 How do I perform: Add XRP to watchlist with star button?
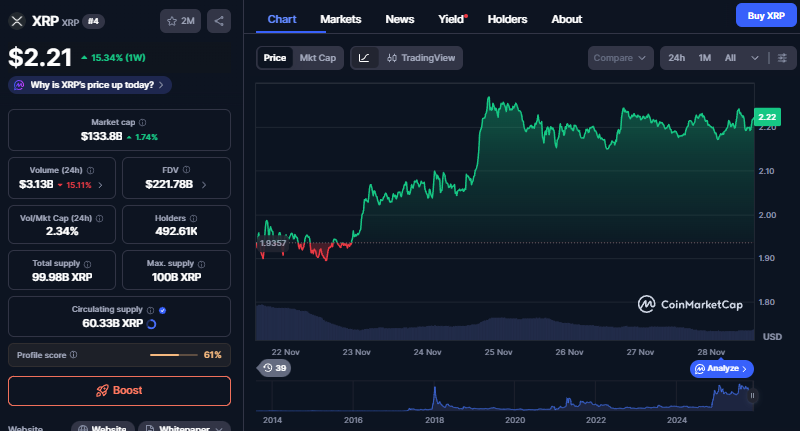(x=181, y=21)
